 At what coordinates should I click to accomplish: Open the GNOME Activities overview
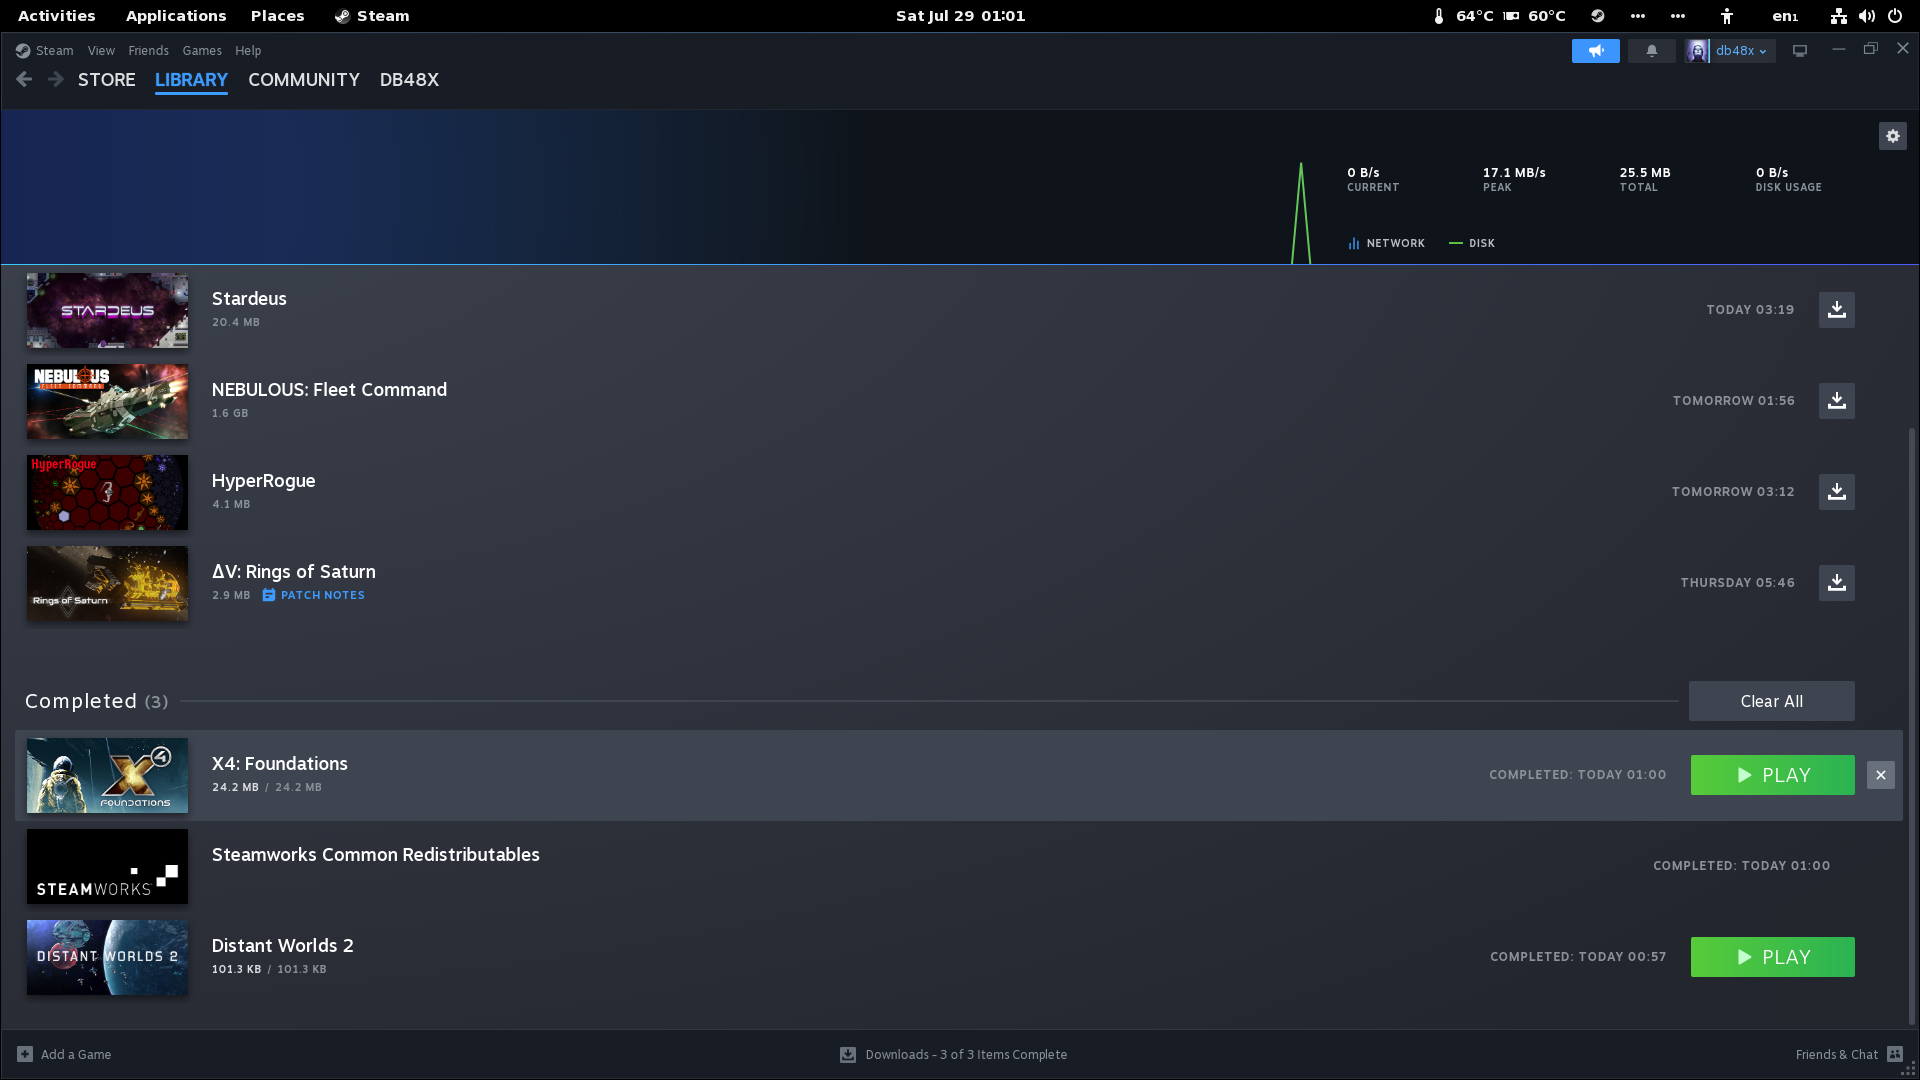(x=57, y=16)
